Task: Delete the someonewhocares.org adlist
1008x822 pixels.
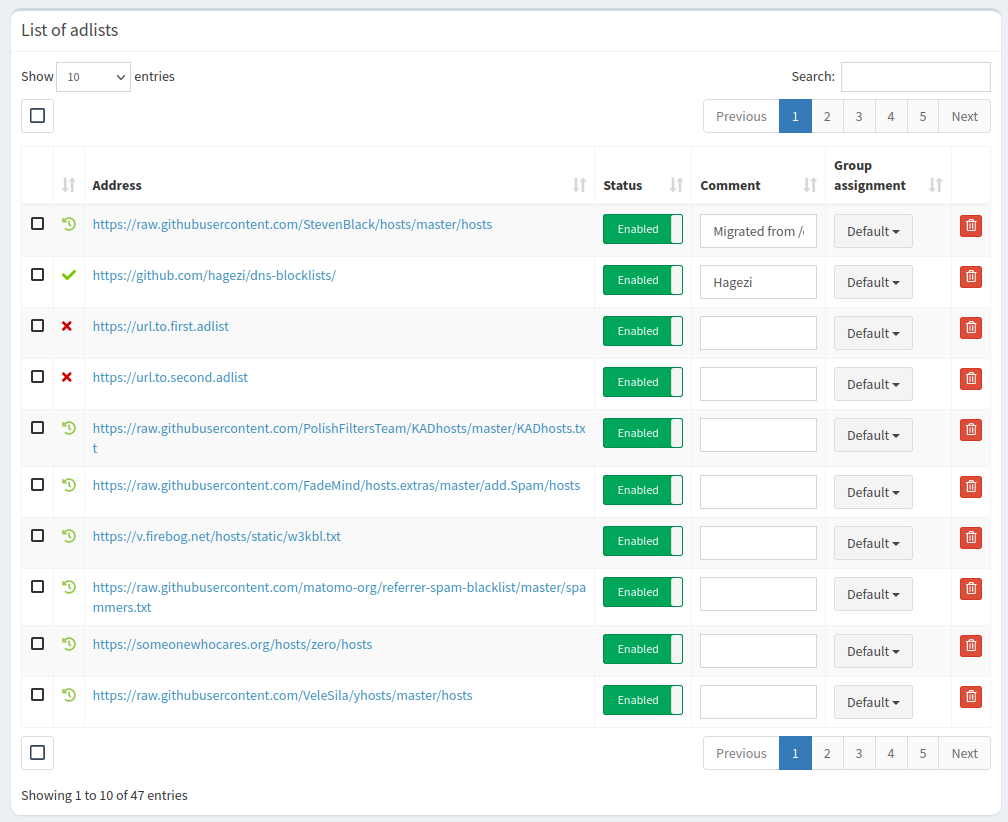Action: 970,646
